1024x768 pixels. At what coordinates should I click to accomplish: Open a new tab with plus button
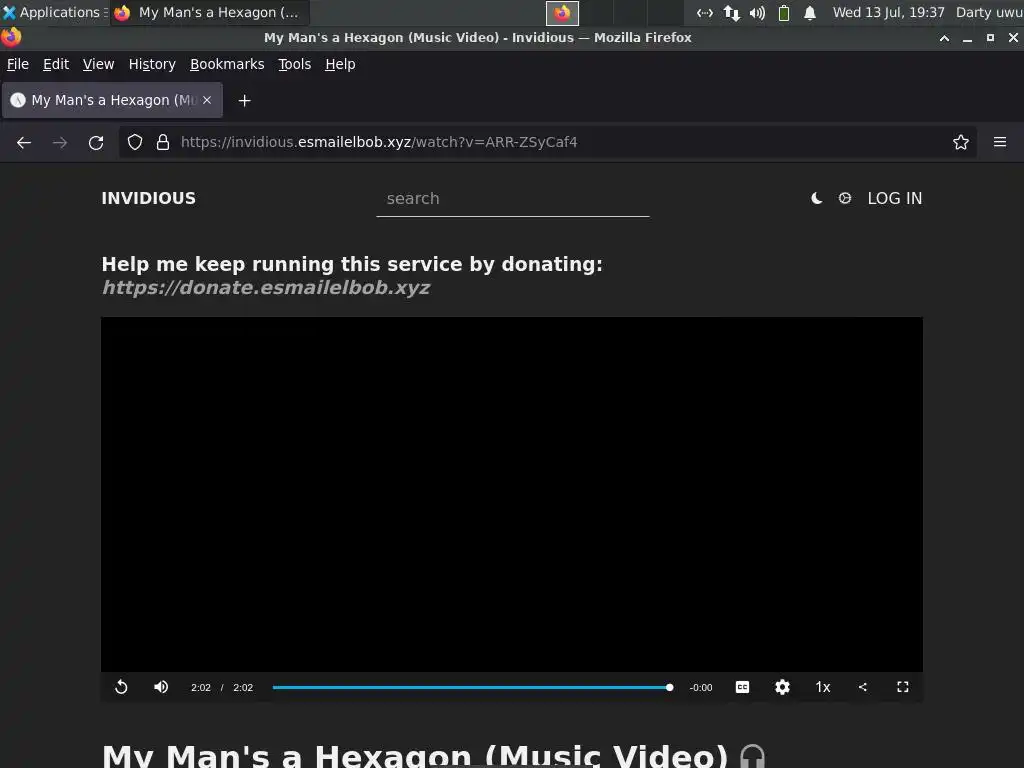coord(245,101)
